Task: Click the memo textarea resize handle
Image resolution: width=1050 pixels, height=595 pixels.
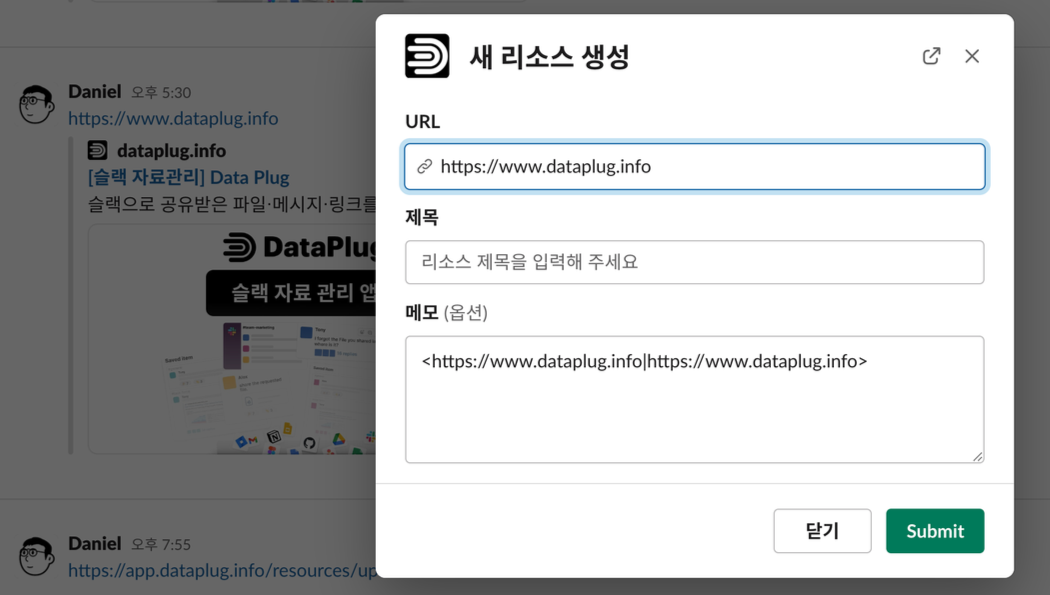Action: click(978, 456)
